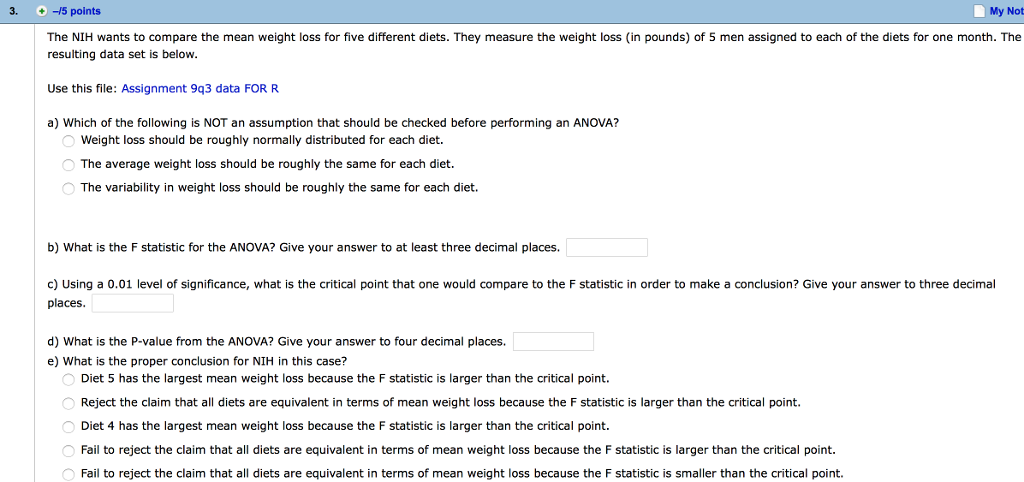This screenshot has height=482, width=1024.
Task: Choose 'Reject the claim that all diets are equivalent'
Action: (x=69, y=403)
